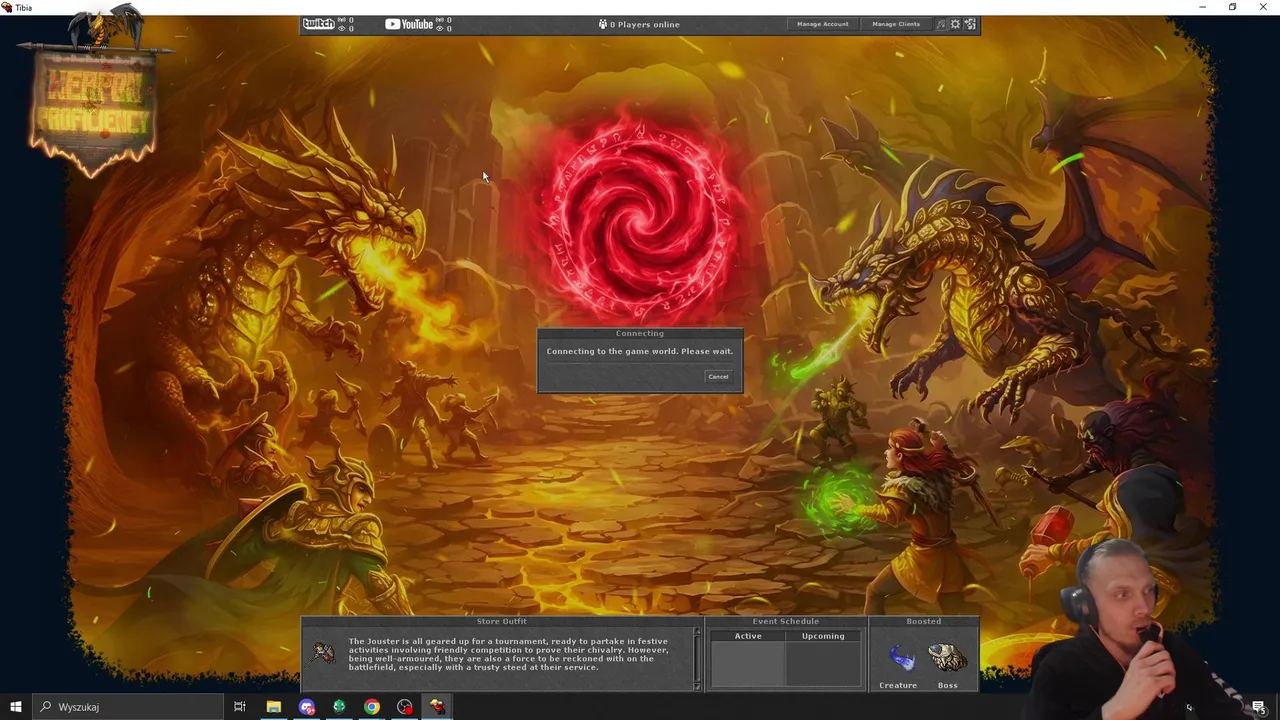Open the Windows notification center
1280x720 pixels.
[1259, 707]
